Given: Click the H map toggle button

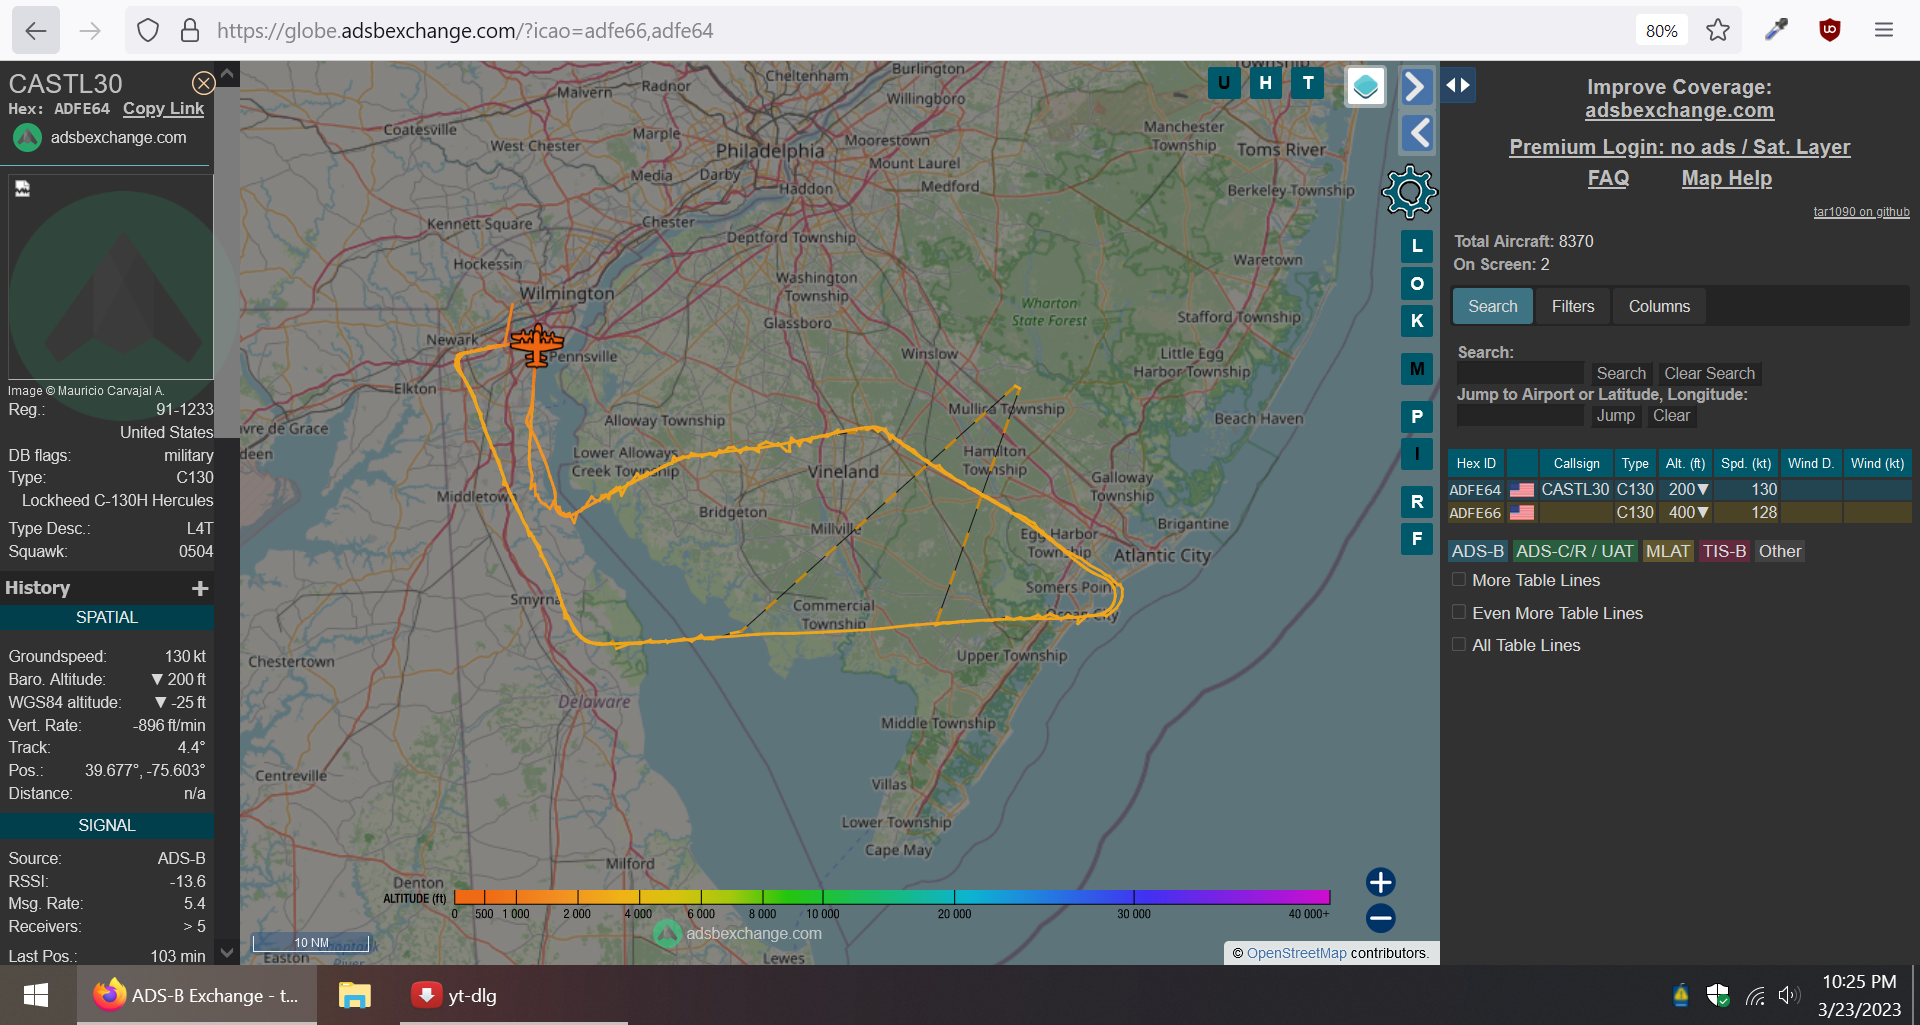Looking at the screenshot, I should coord(1266,83).
